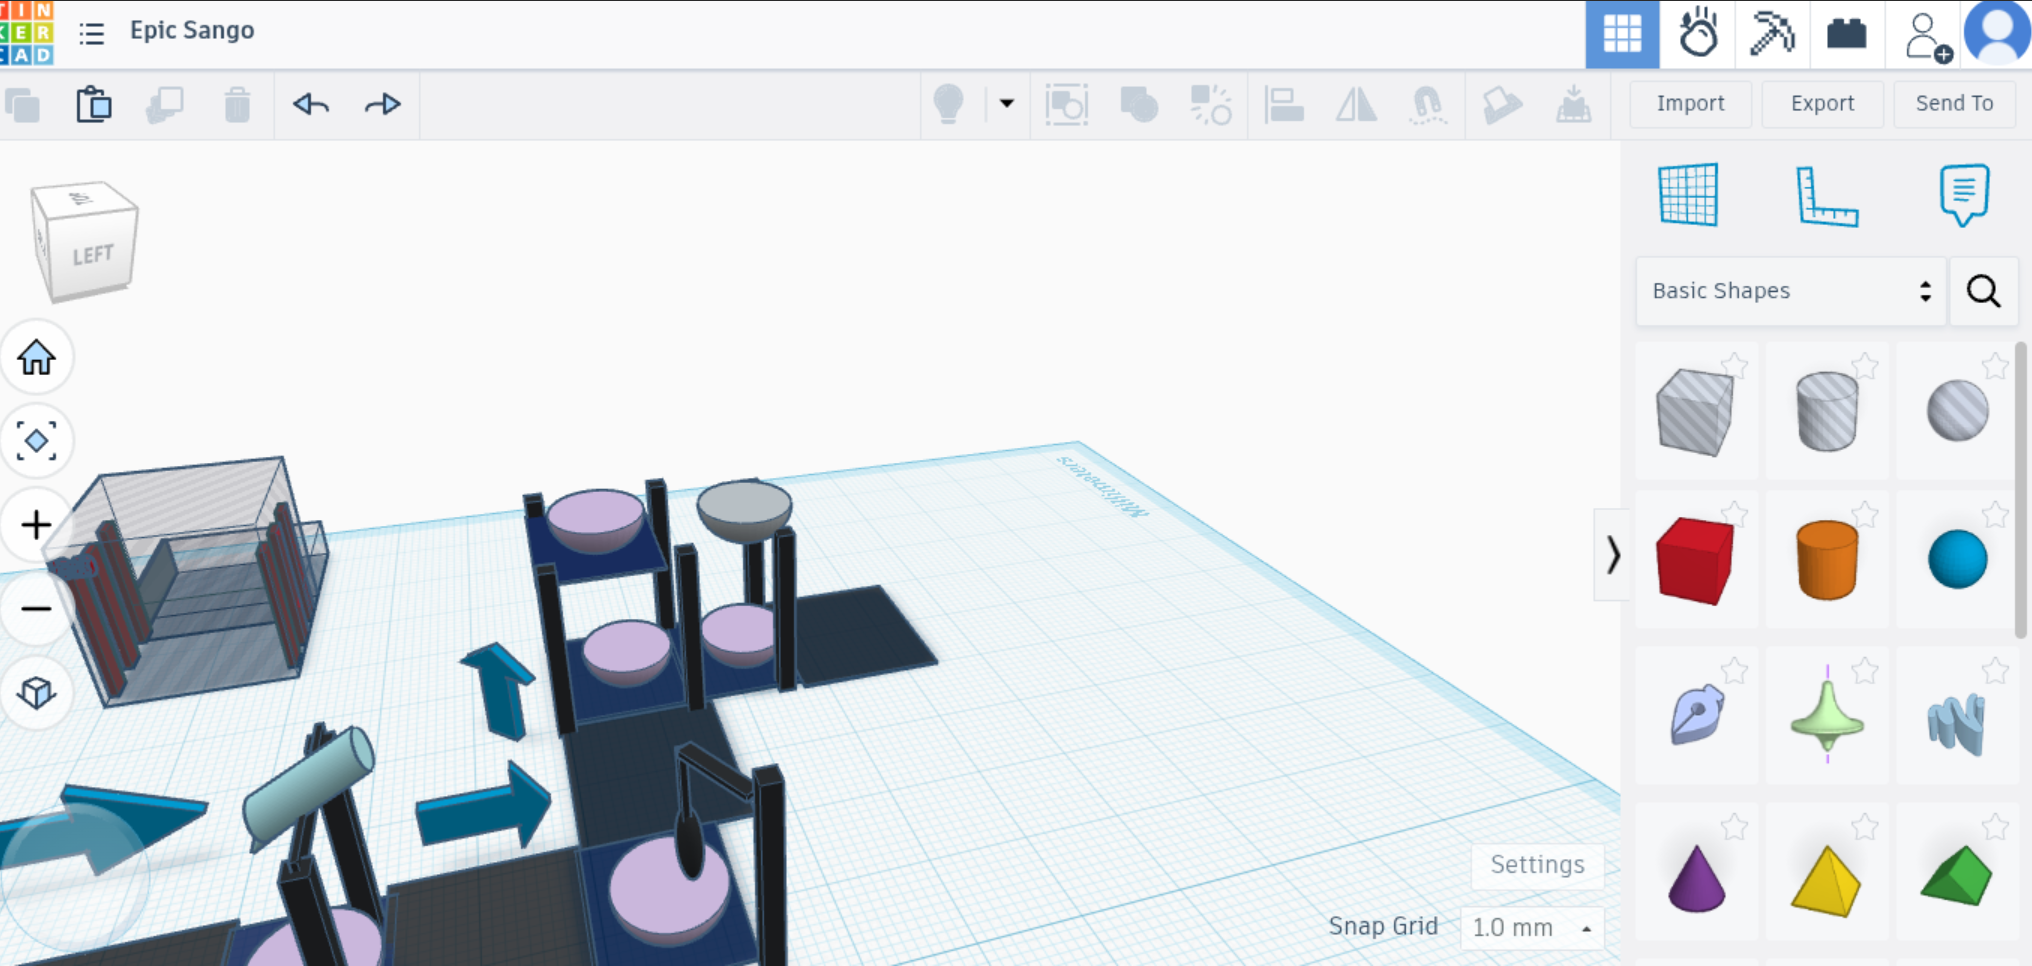This screenshot has height=966, width=2032.
Task: Select the green Roof shape
Action: point(1957,876)
